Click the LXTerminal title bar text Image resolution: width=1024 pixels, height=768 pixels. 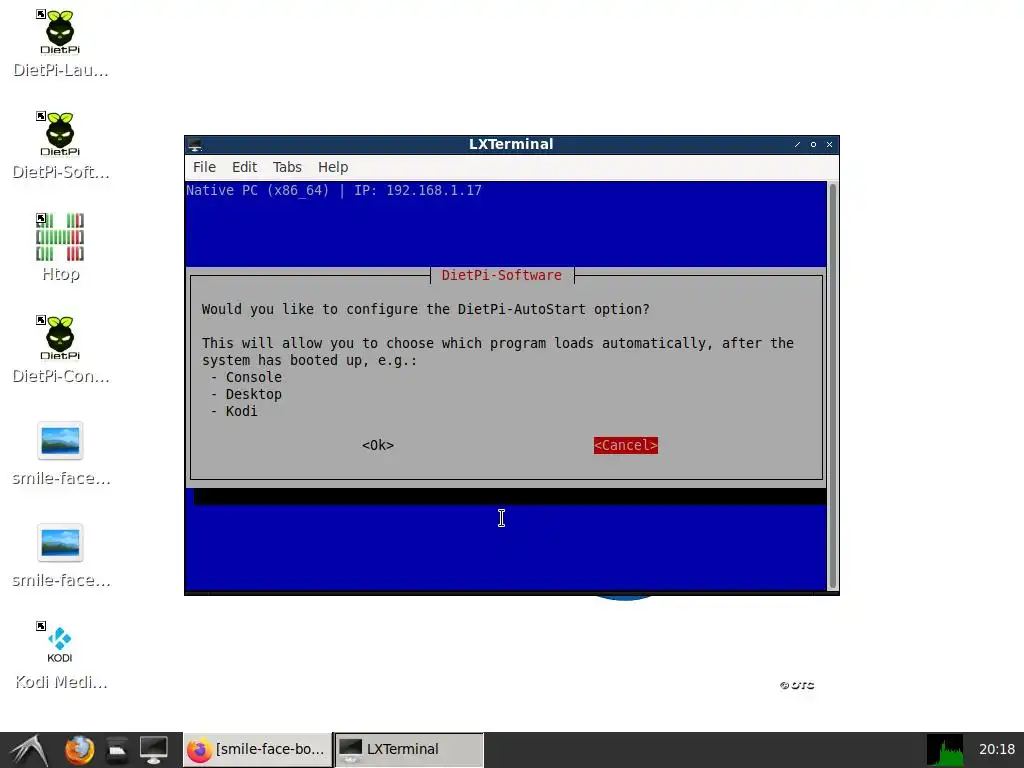511,144
